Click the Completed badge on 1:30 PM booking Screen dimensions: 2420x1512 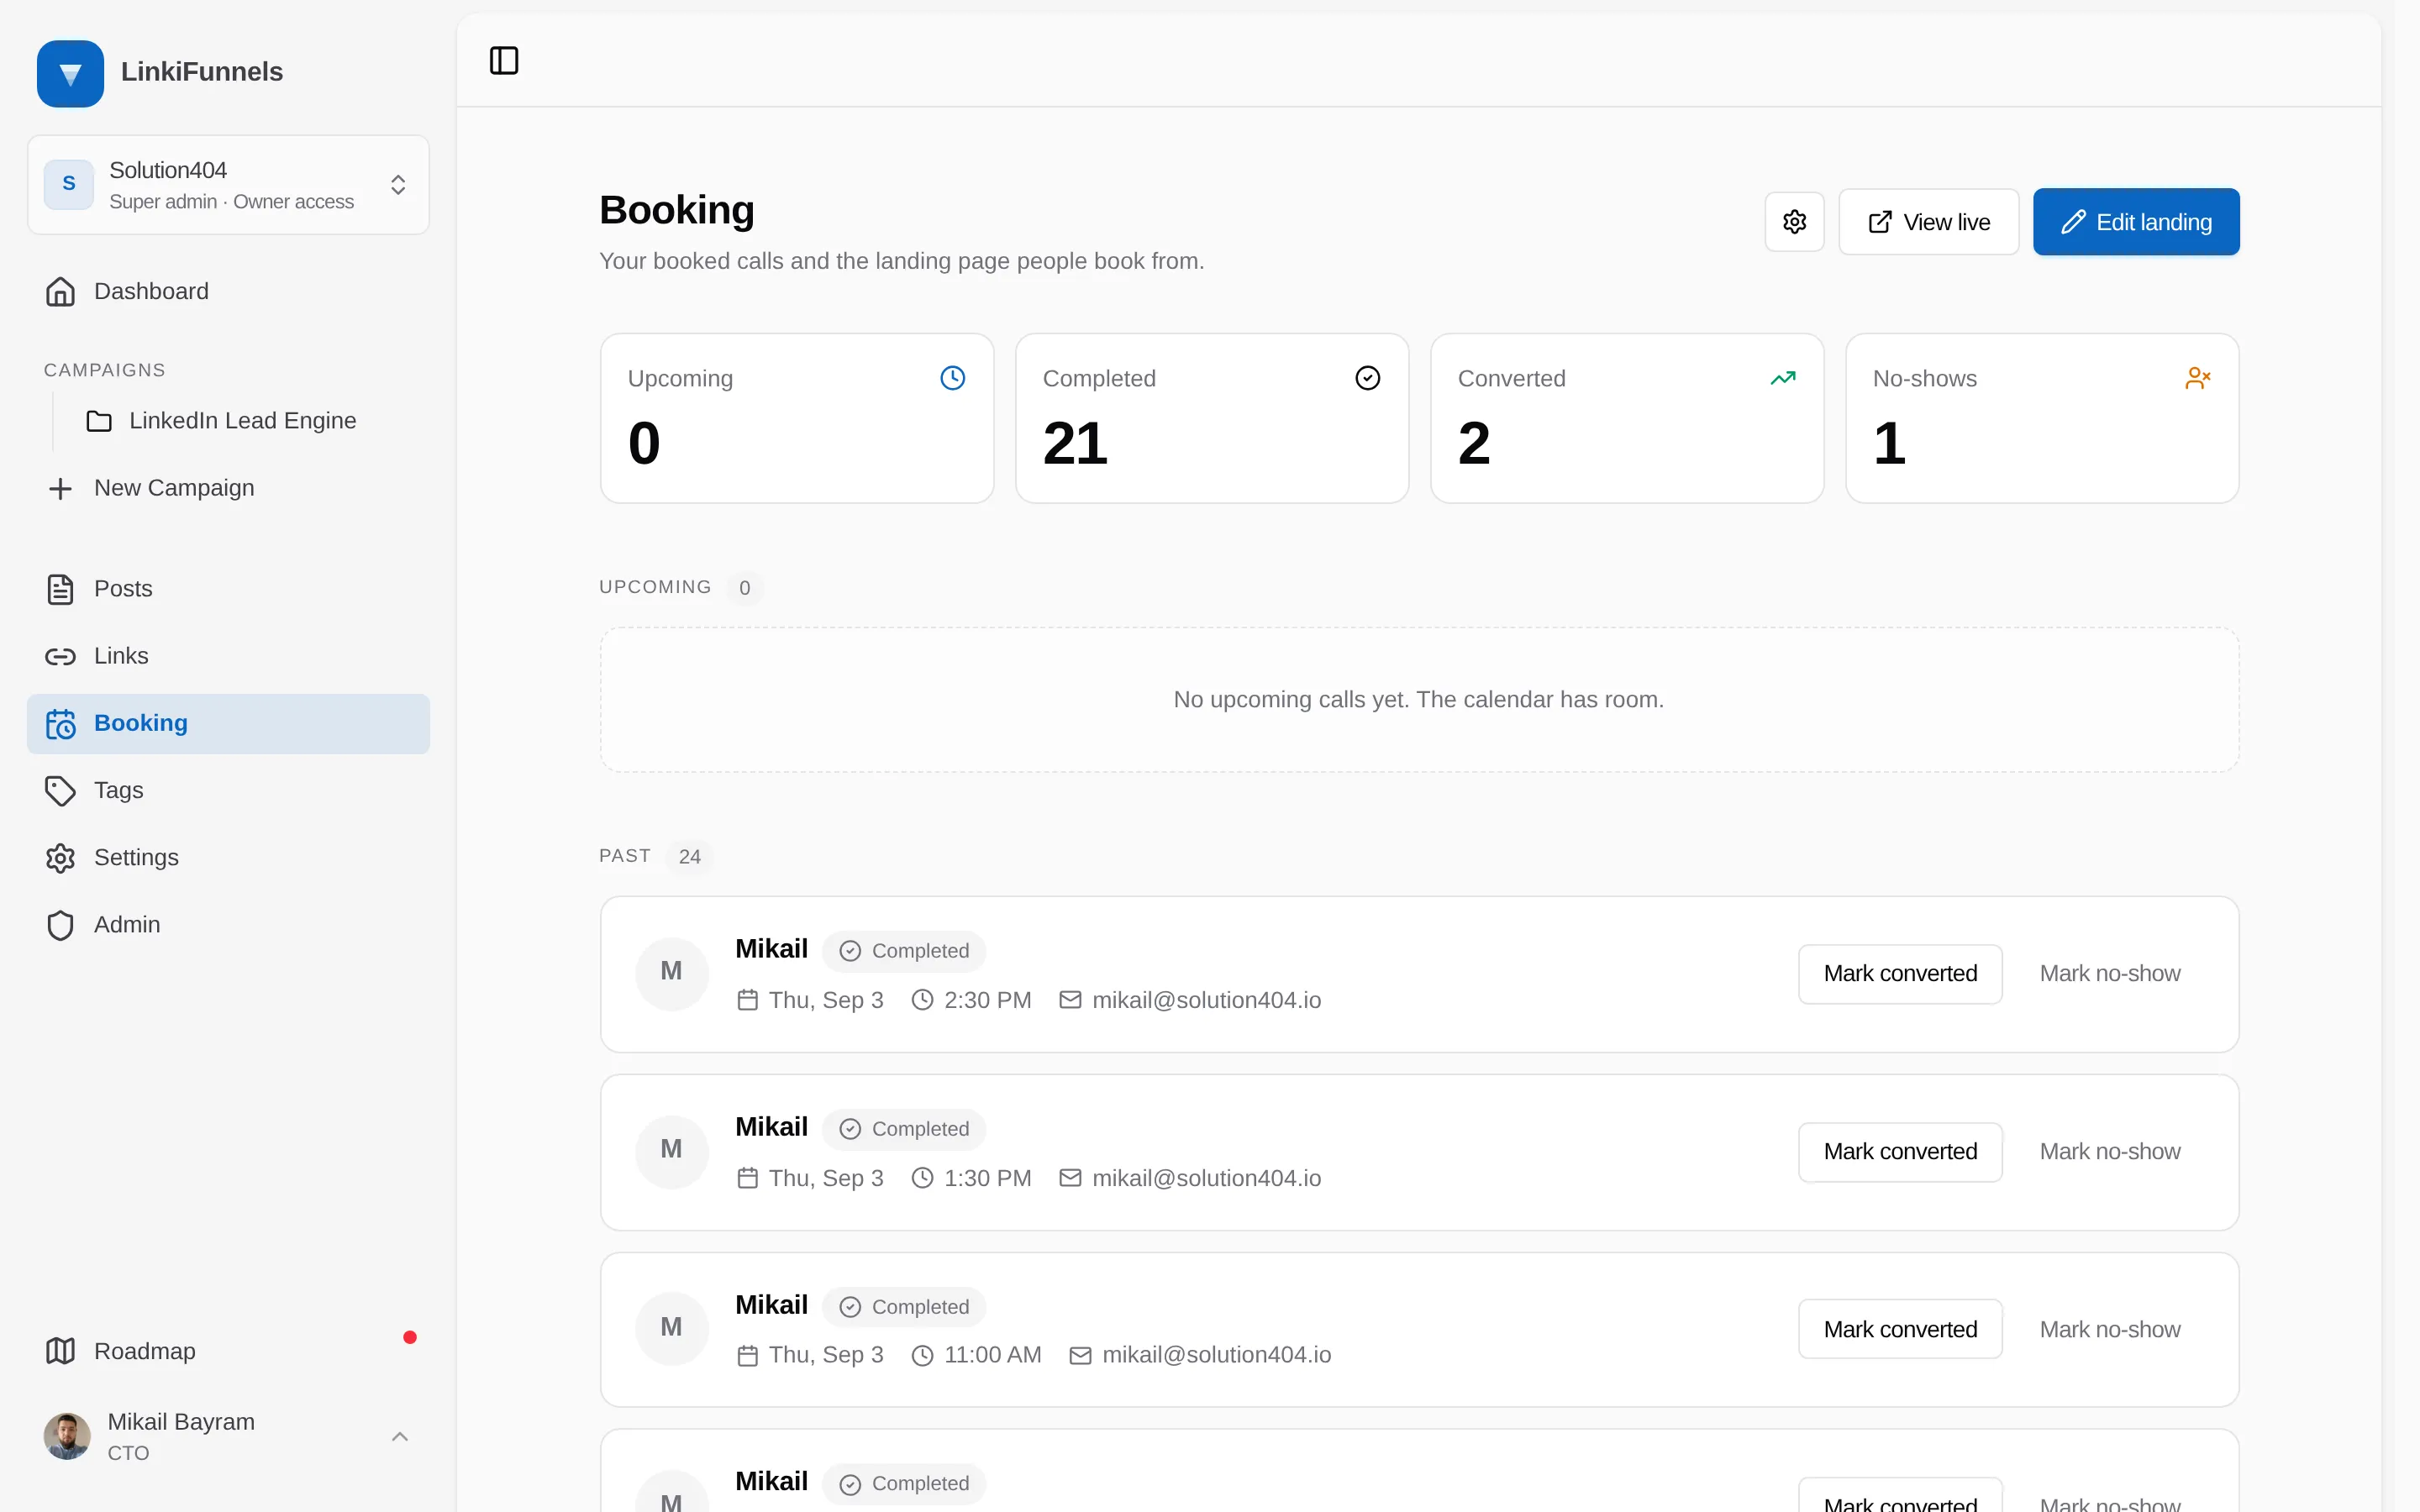point(904,1129)
